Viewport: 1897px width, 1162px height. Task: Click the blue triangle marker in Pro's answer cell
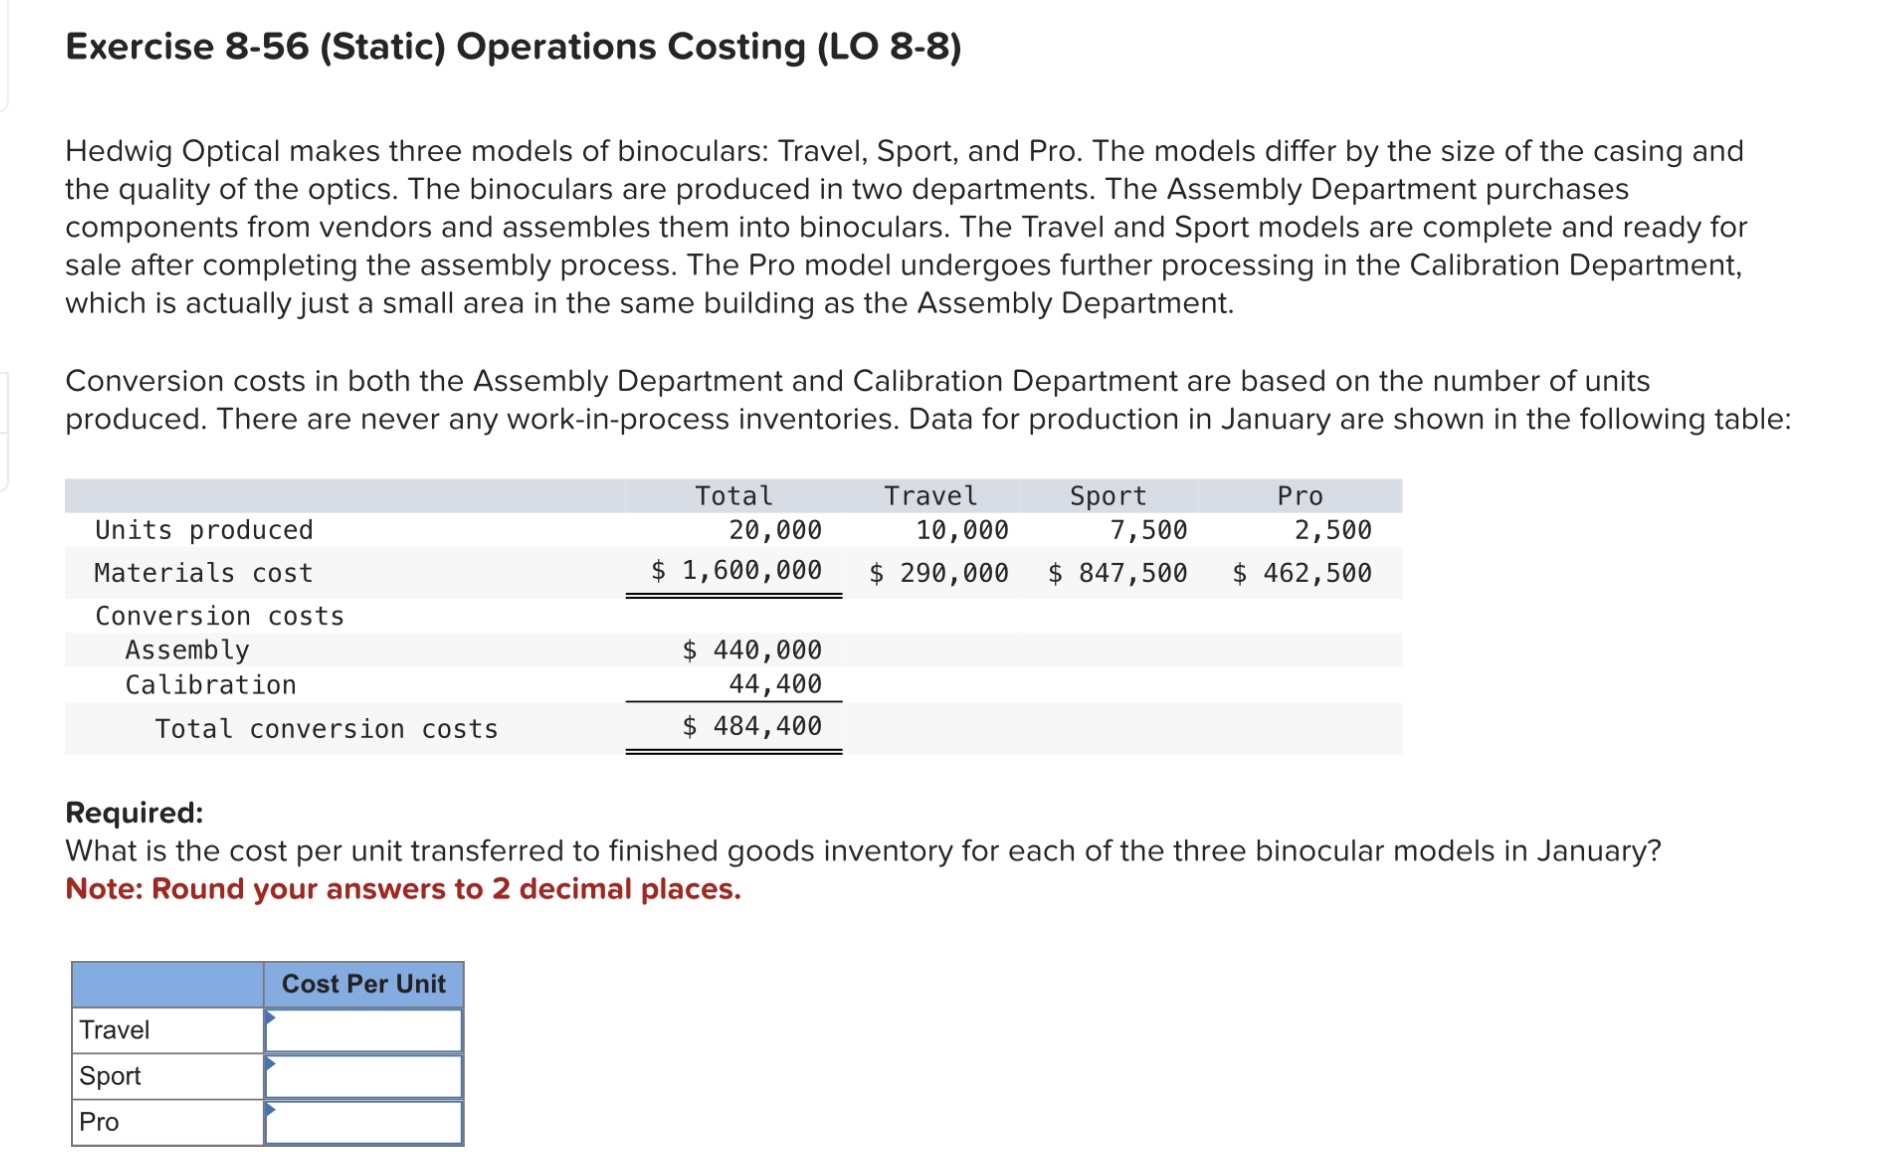[x=269, y=1110]
